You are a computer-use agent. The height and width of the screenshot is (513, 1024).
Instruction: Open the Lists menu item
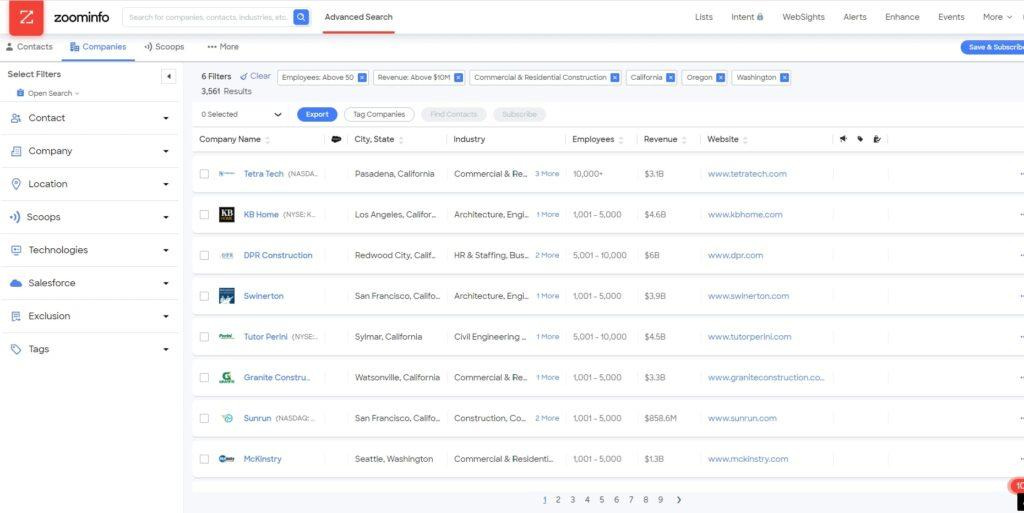[703, 17]
